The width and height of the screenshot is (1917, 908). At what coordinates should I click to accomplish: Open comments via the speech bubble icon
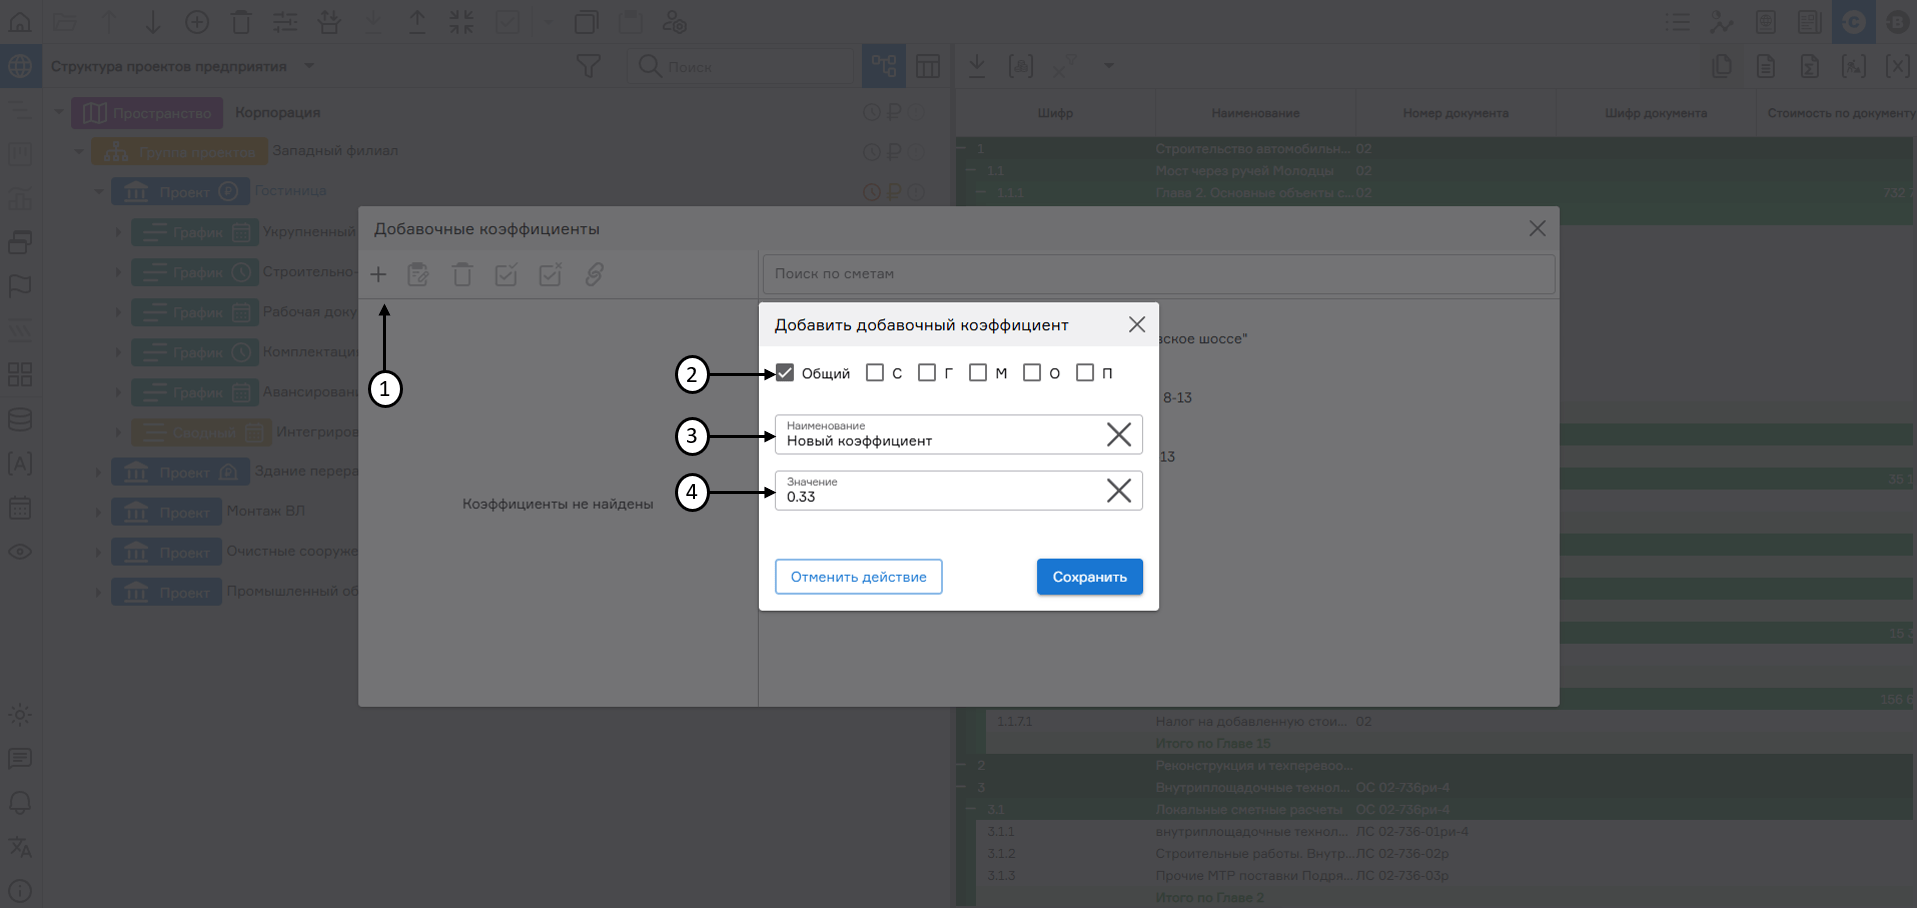[x=20, y=759]
